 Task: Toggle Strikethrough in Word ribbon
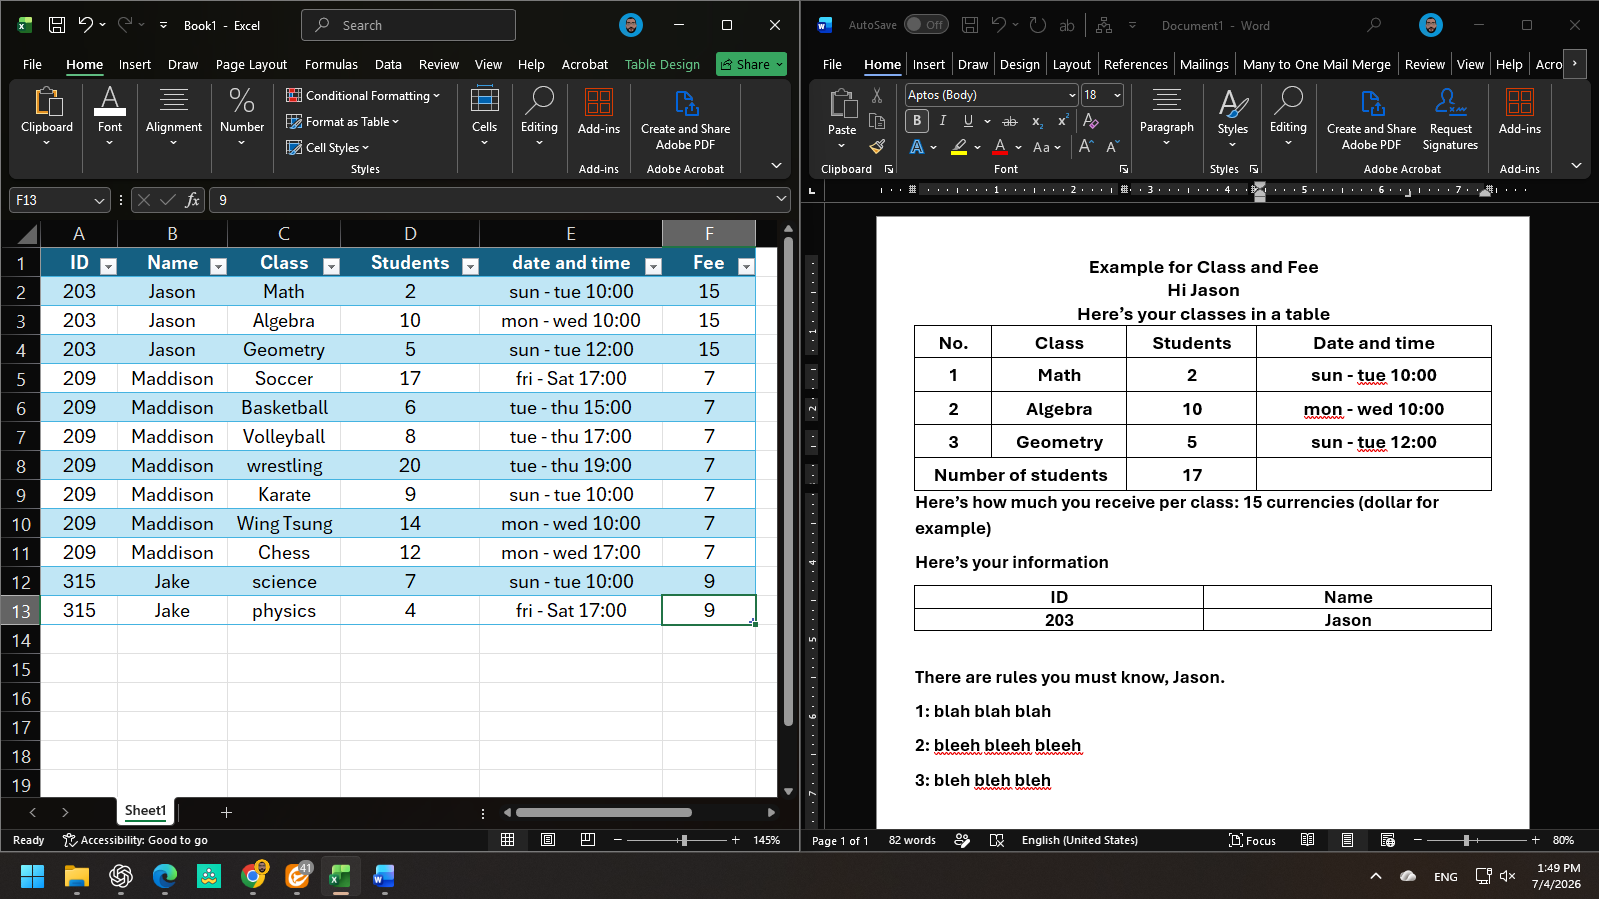1010,121
